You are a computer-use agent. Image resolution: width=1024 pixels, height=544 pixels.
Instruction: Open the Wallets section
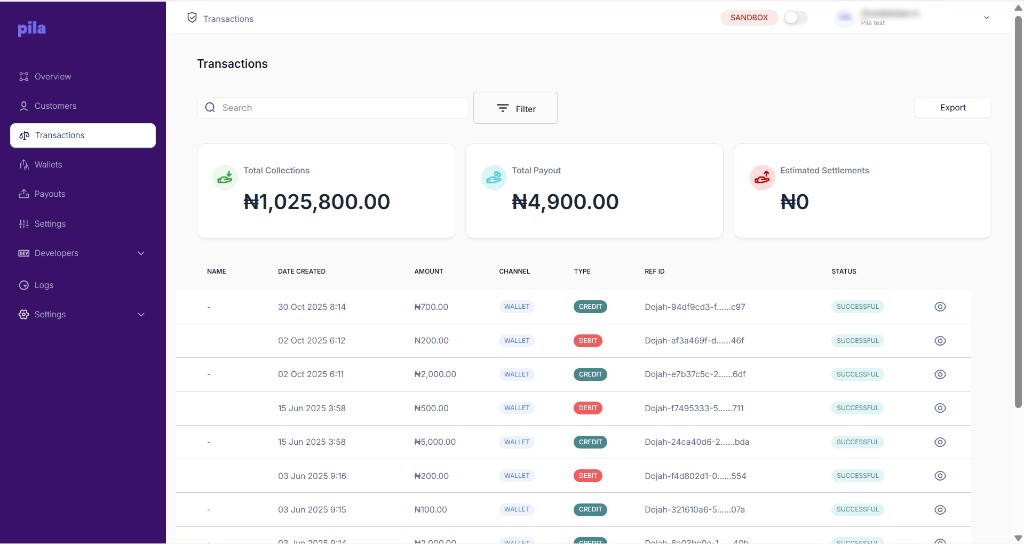48,165
